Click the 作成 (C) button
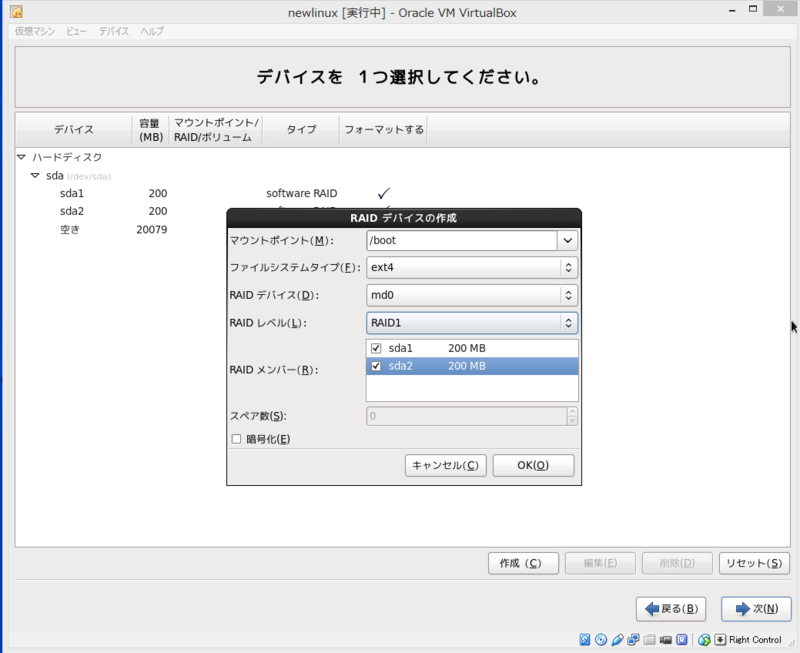The width and height of the screenshot is (800, 653). [523, 564]
